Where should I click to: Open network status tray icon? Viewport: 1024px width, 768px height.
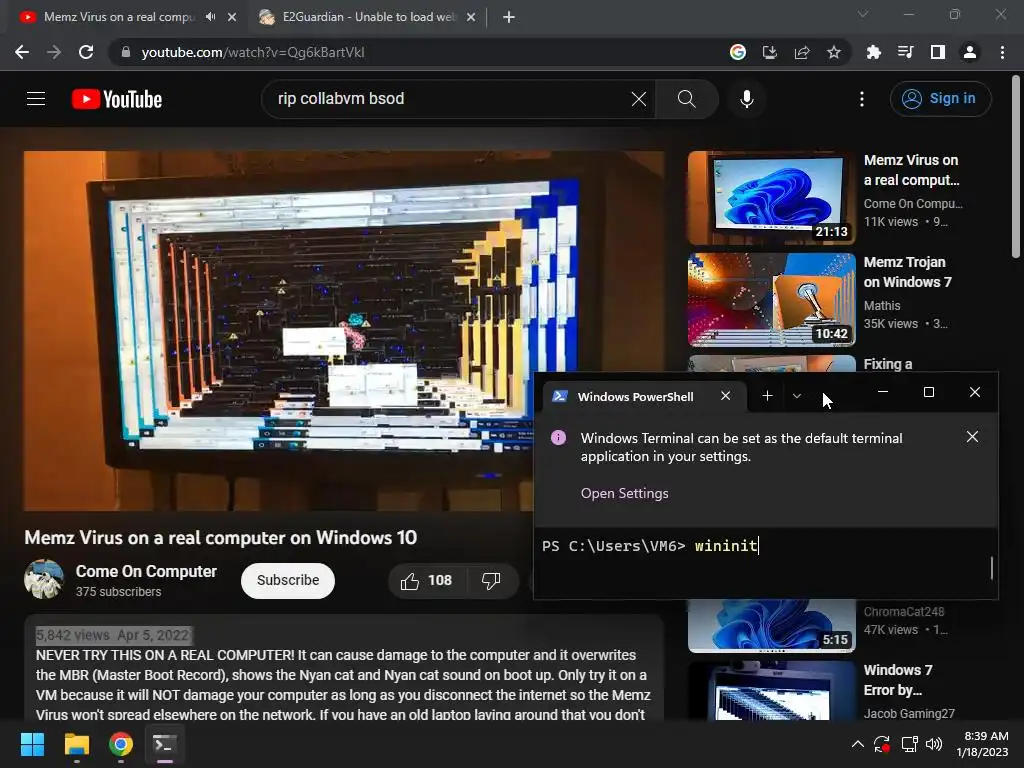point(909,744)
